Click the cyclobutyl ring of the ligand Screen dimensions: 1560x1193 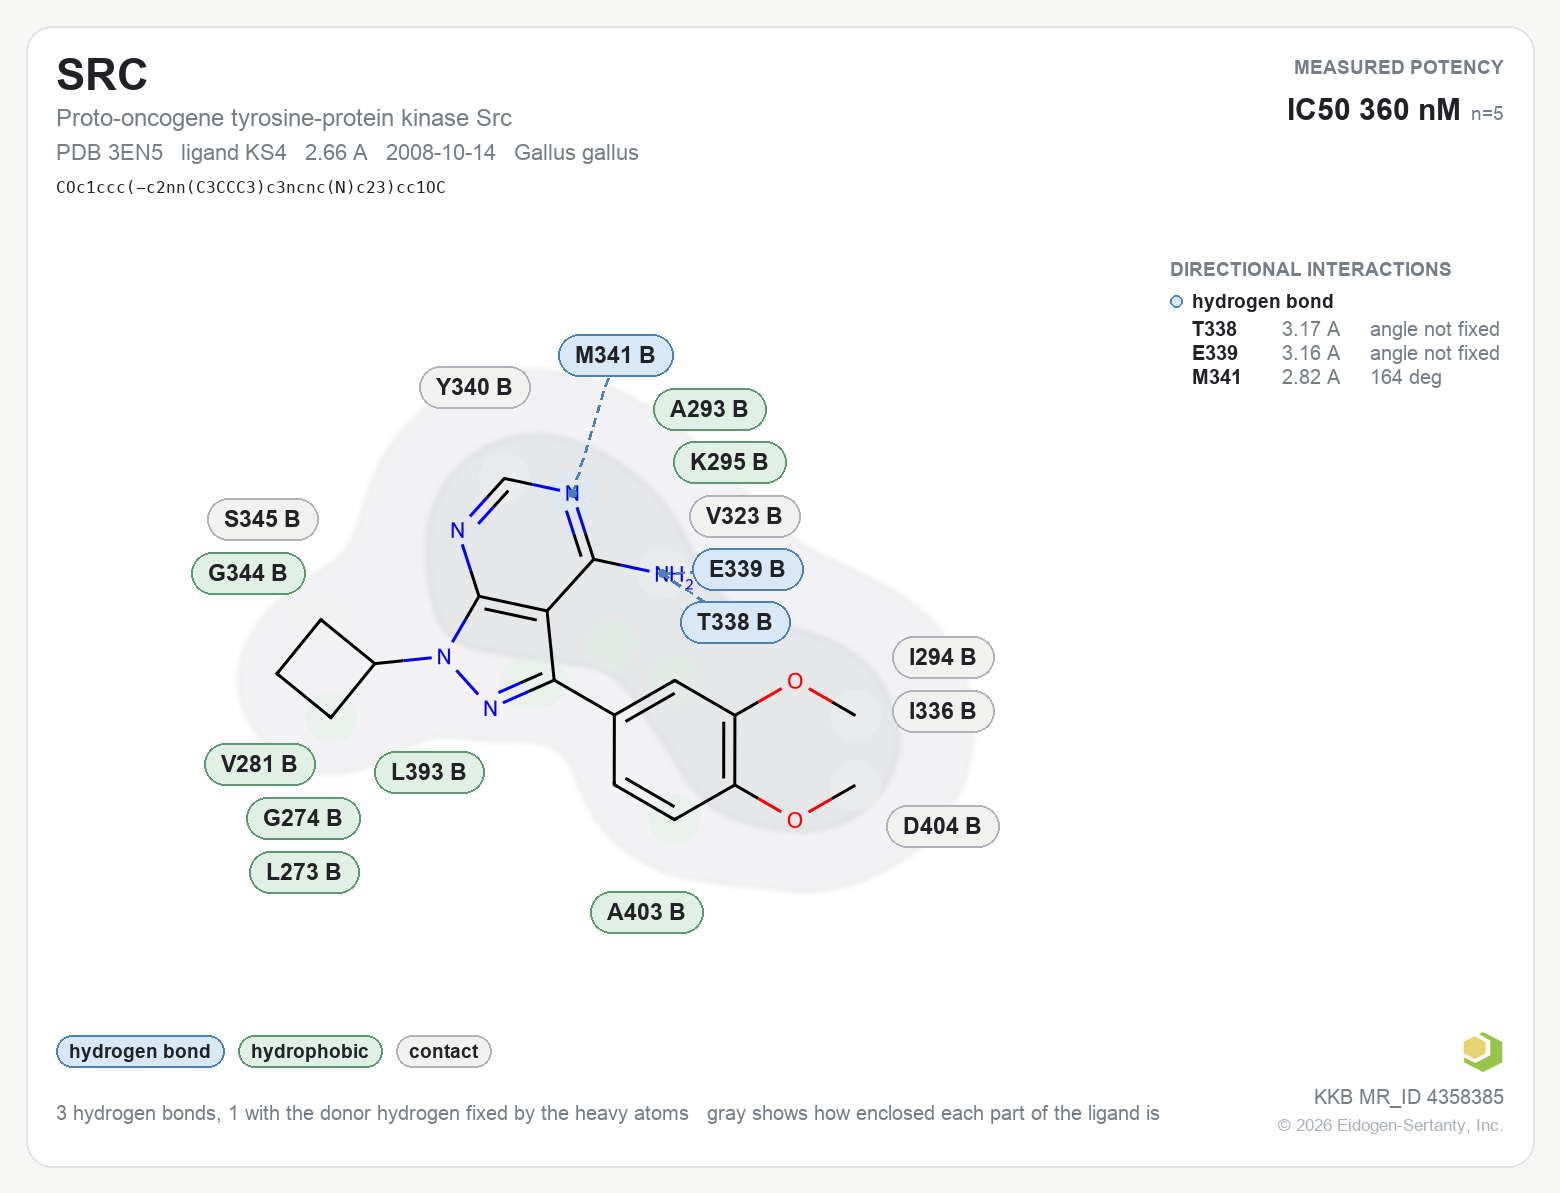[325, 669]
